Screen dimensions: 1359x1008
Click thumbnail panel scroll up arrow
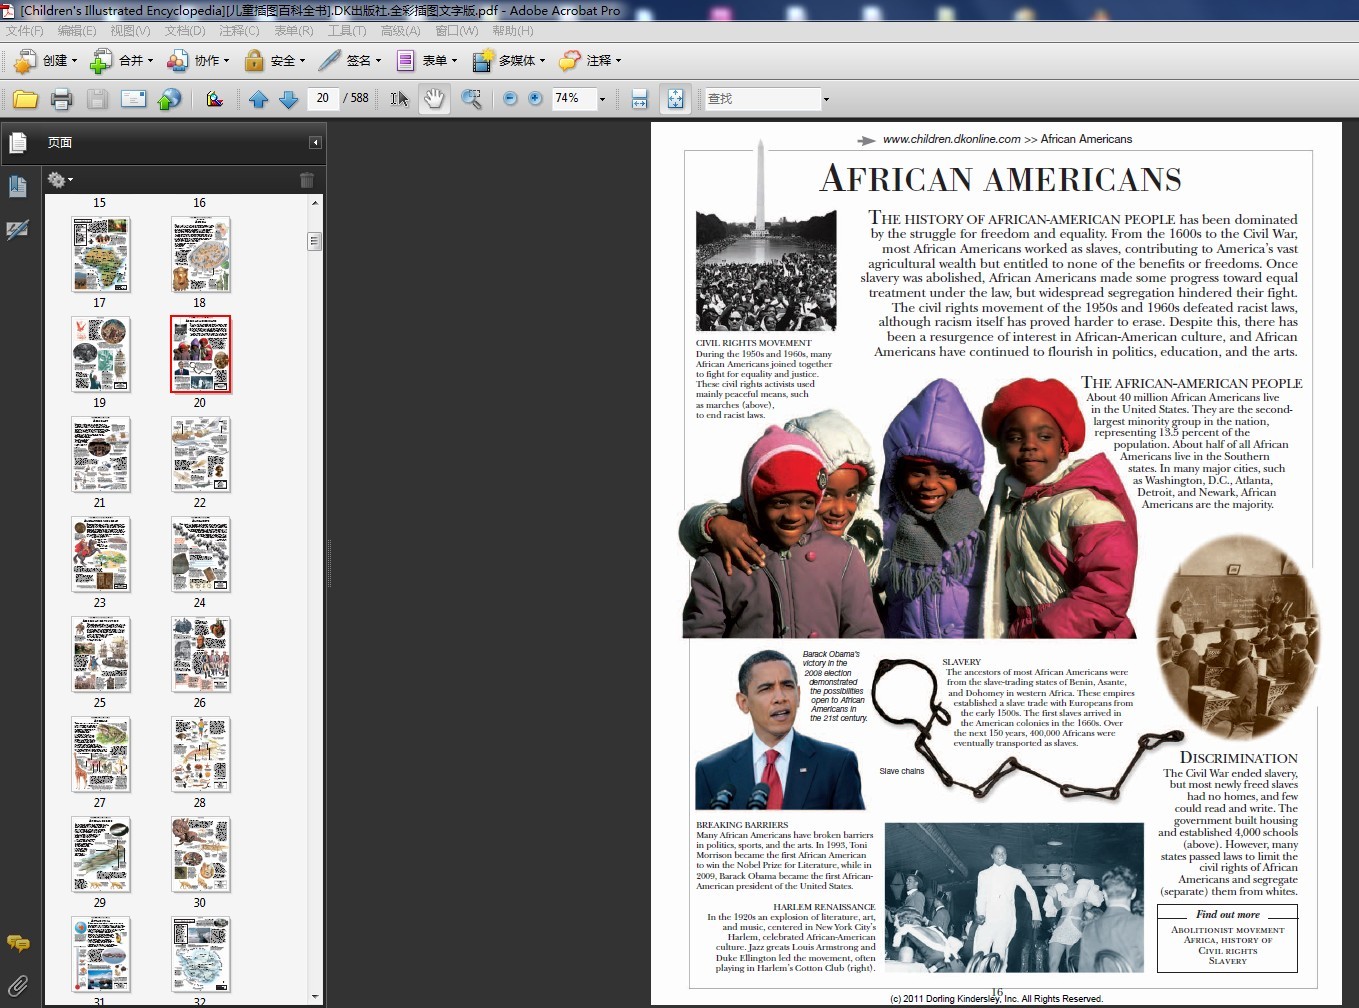point(315,203)
